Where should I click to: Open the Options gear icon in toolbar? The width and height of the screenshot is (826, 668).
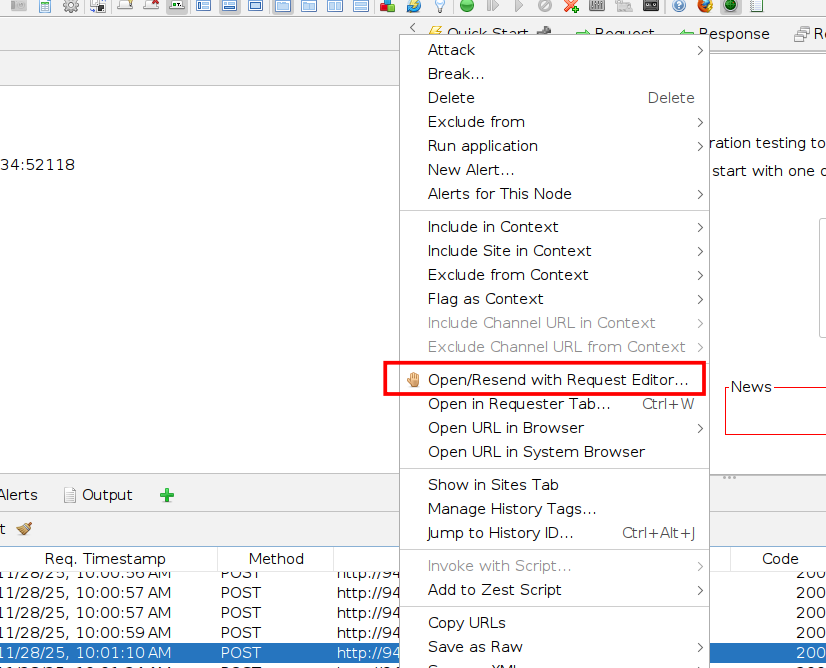click(71, 6)
